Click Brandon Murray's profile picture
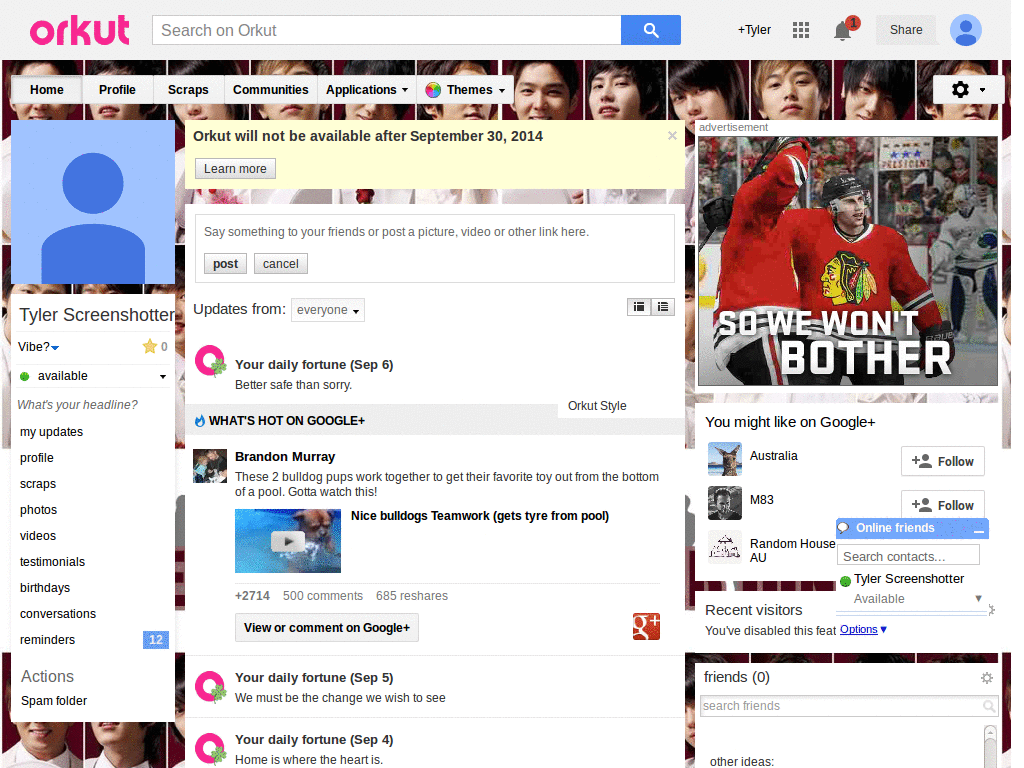The width and height of the screenshot is (1024, 768). pos(210,466)
